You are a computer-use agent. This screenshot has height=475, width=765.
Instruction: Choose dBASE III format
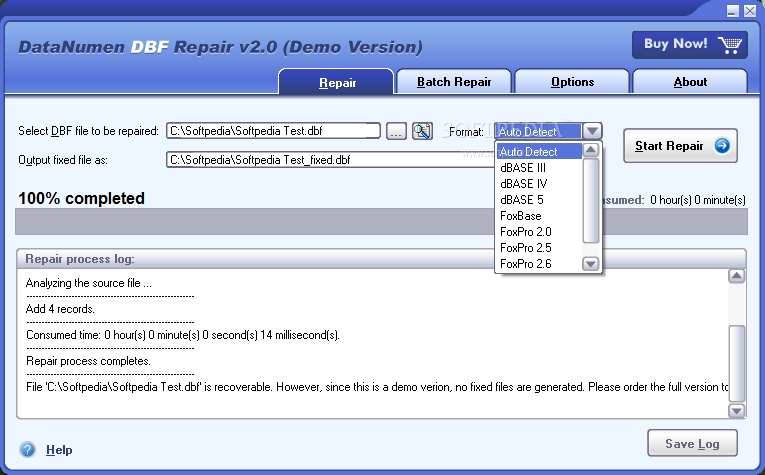coord(539,168)
